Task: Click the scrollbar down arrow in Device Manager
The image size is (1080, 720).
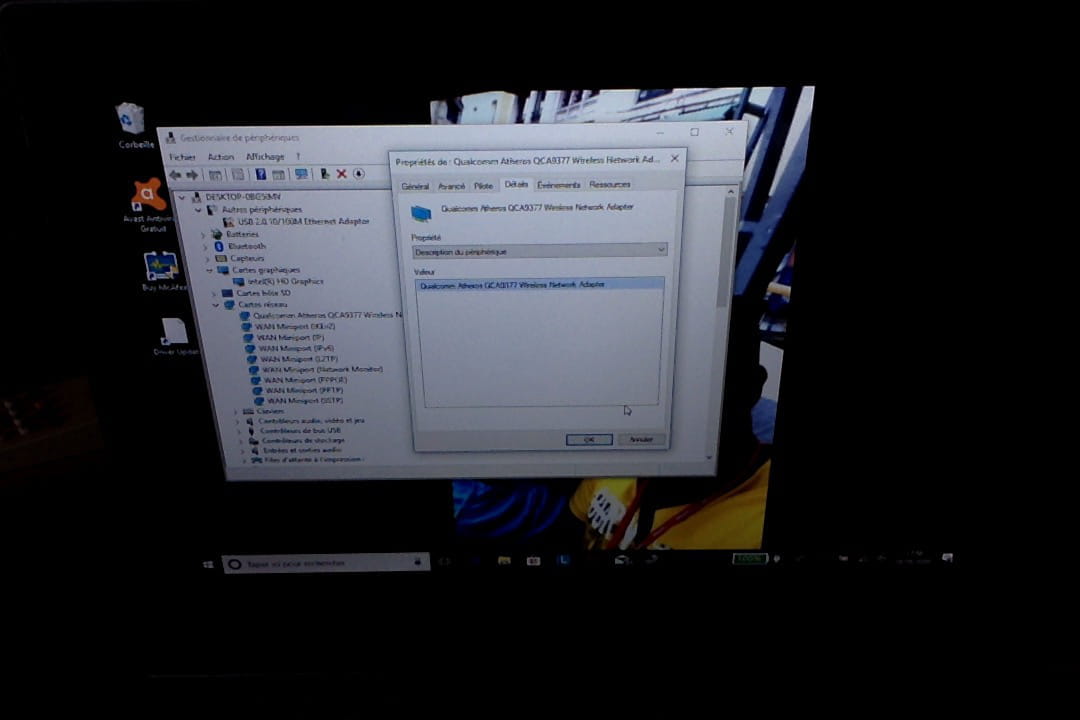Action: click(709, 457)
